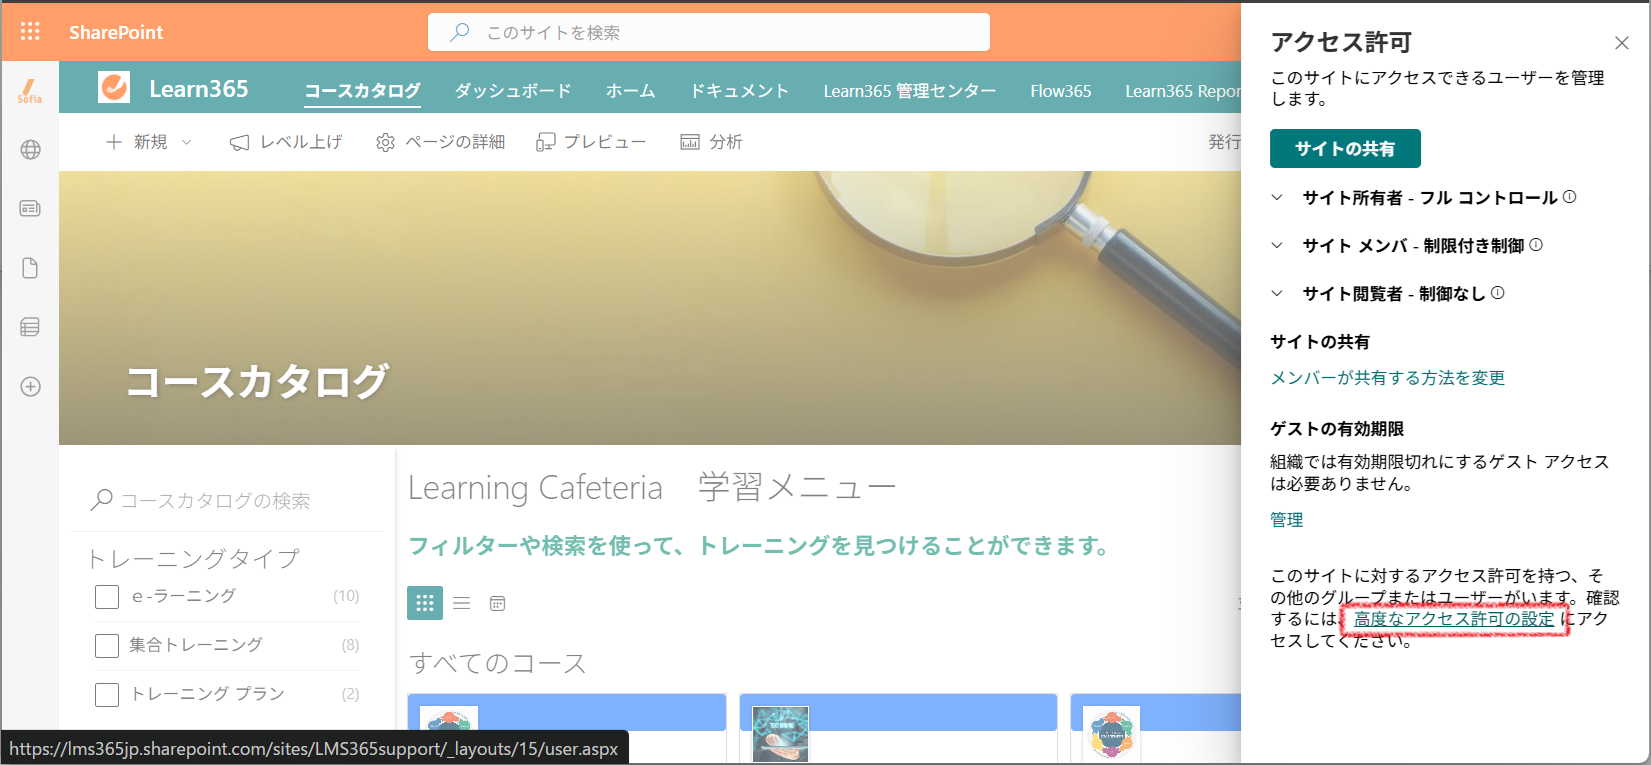Click info icon beside サイト所有者 - フル コントロール
The image size is (1651, 765).
(1569, 197)
